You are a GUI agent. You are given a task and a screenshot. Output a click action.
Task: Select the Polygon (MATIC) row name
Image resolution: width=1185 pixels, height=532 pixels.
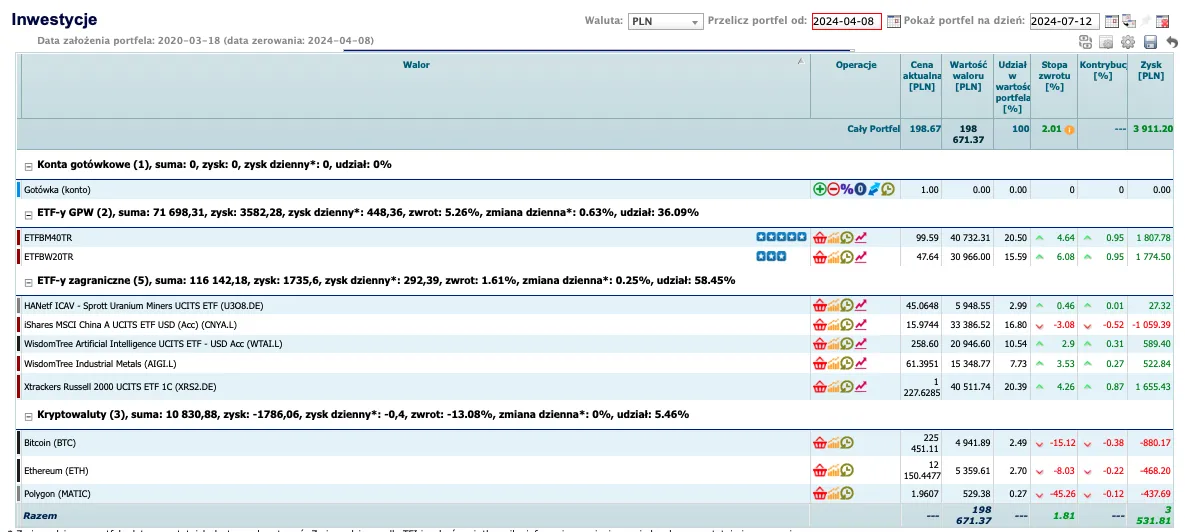coord(57,493)
